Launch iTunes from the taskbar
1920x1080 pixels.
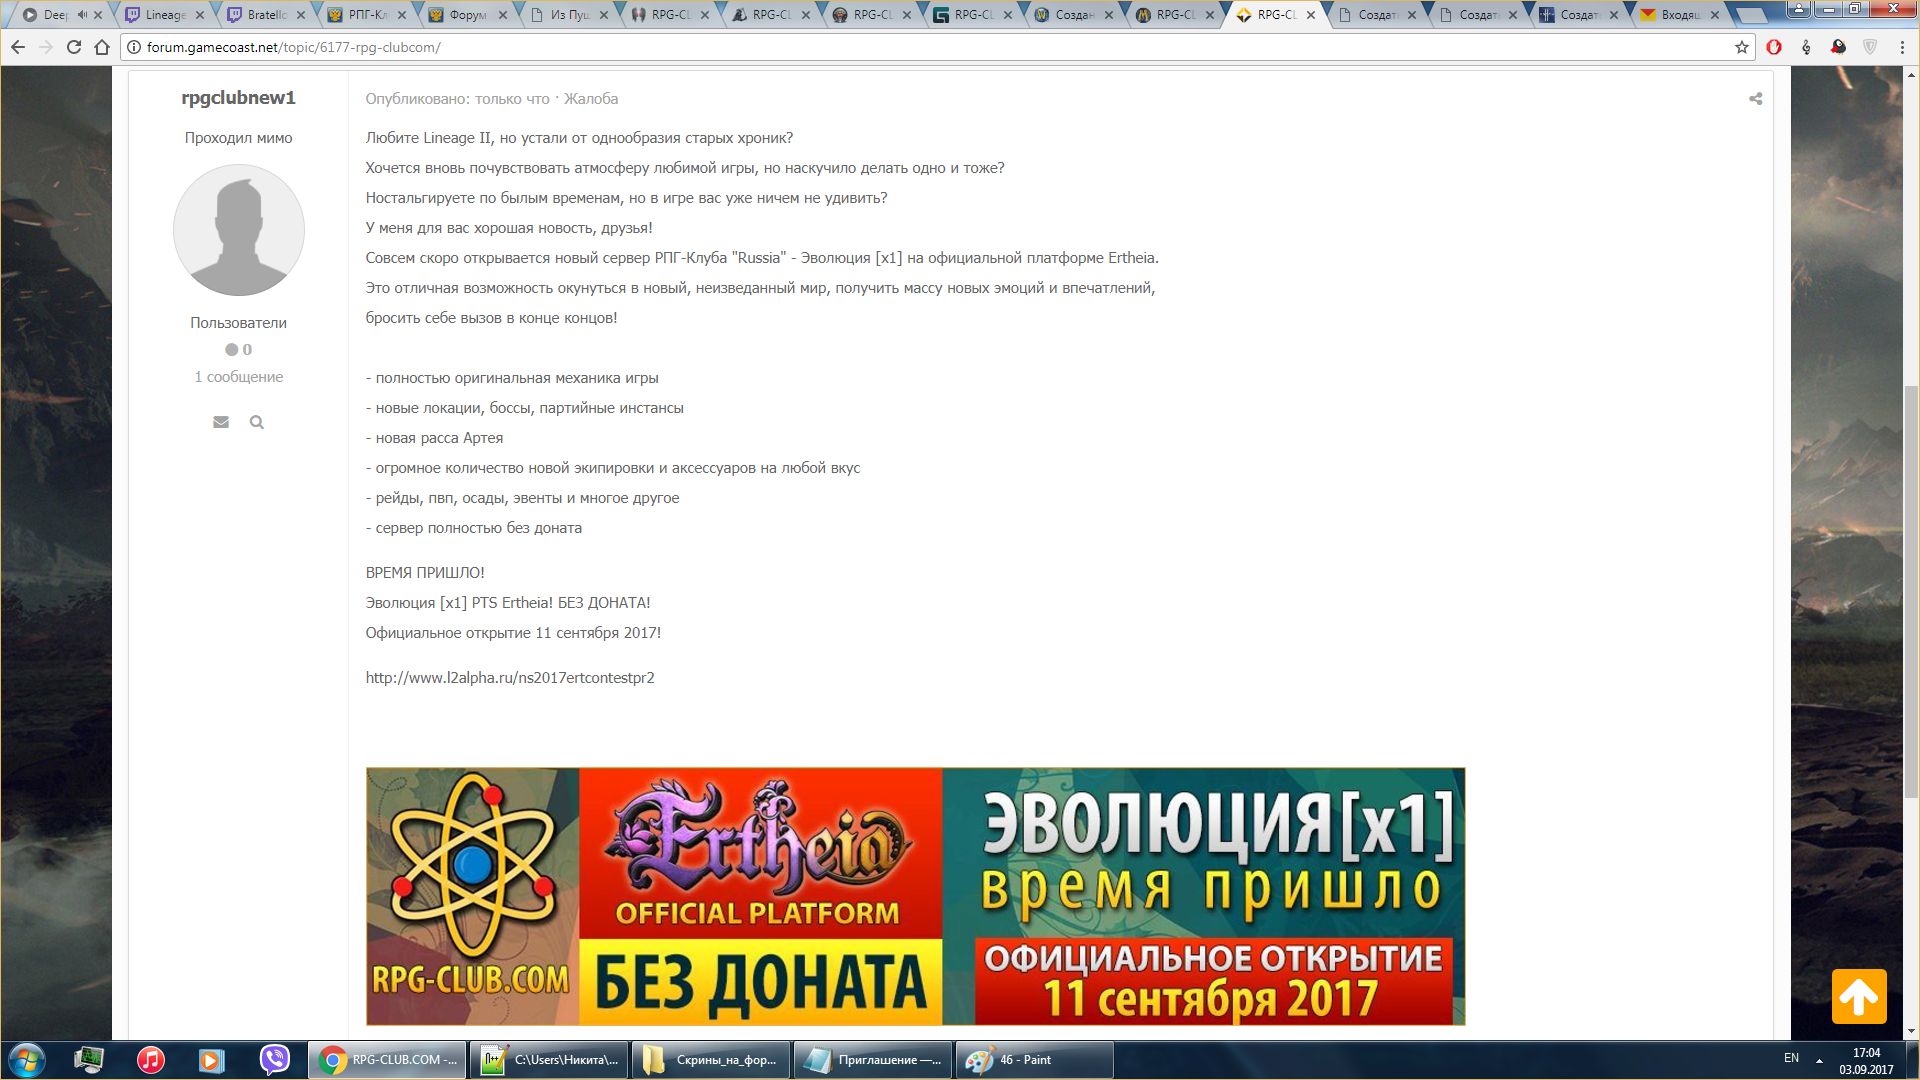click(151, 1060)
